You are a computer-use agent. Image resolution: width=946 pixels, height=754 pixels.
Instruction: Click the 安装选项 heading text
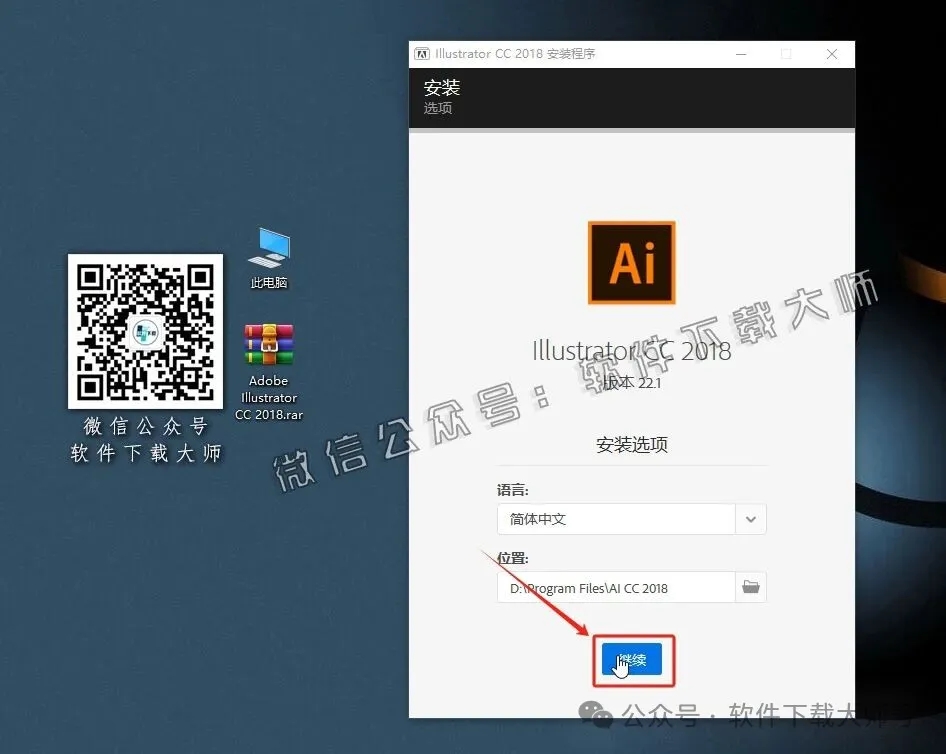coord(631,444)
